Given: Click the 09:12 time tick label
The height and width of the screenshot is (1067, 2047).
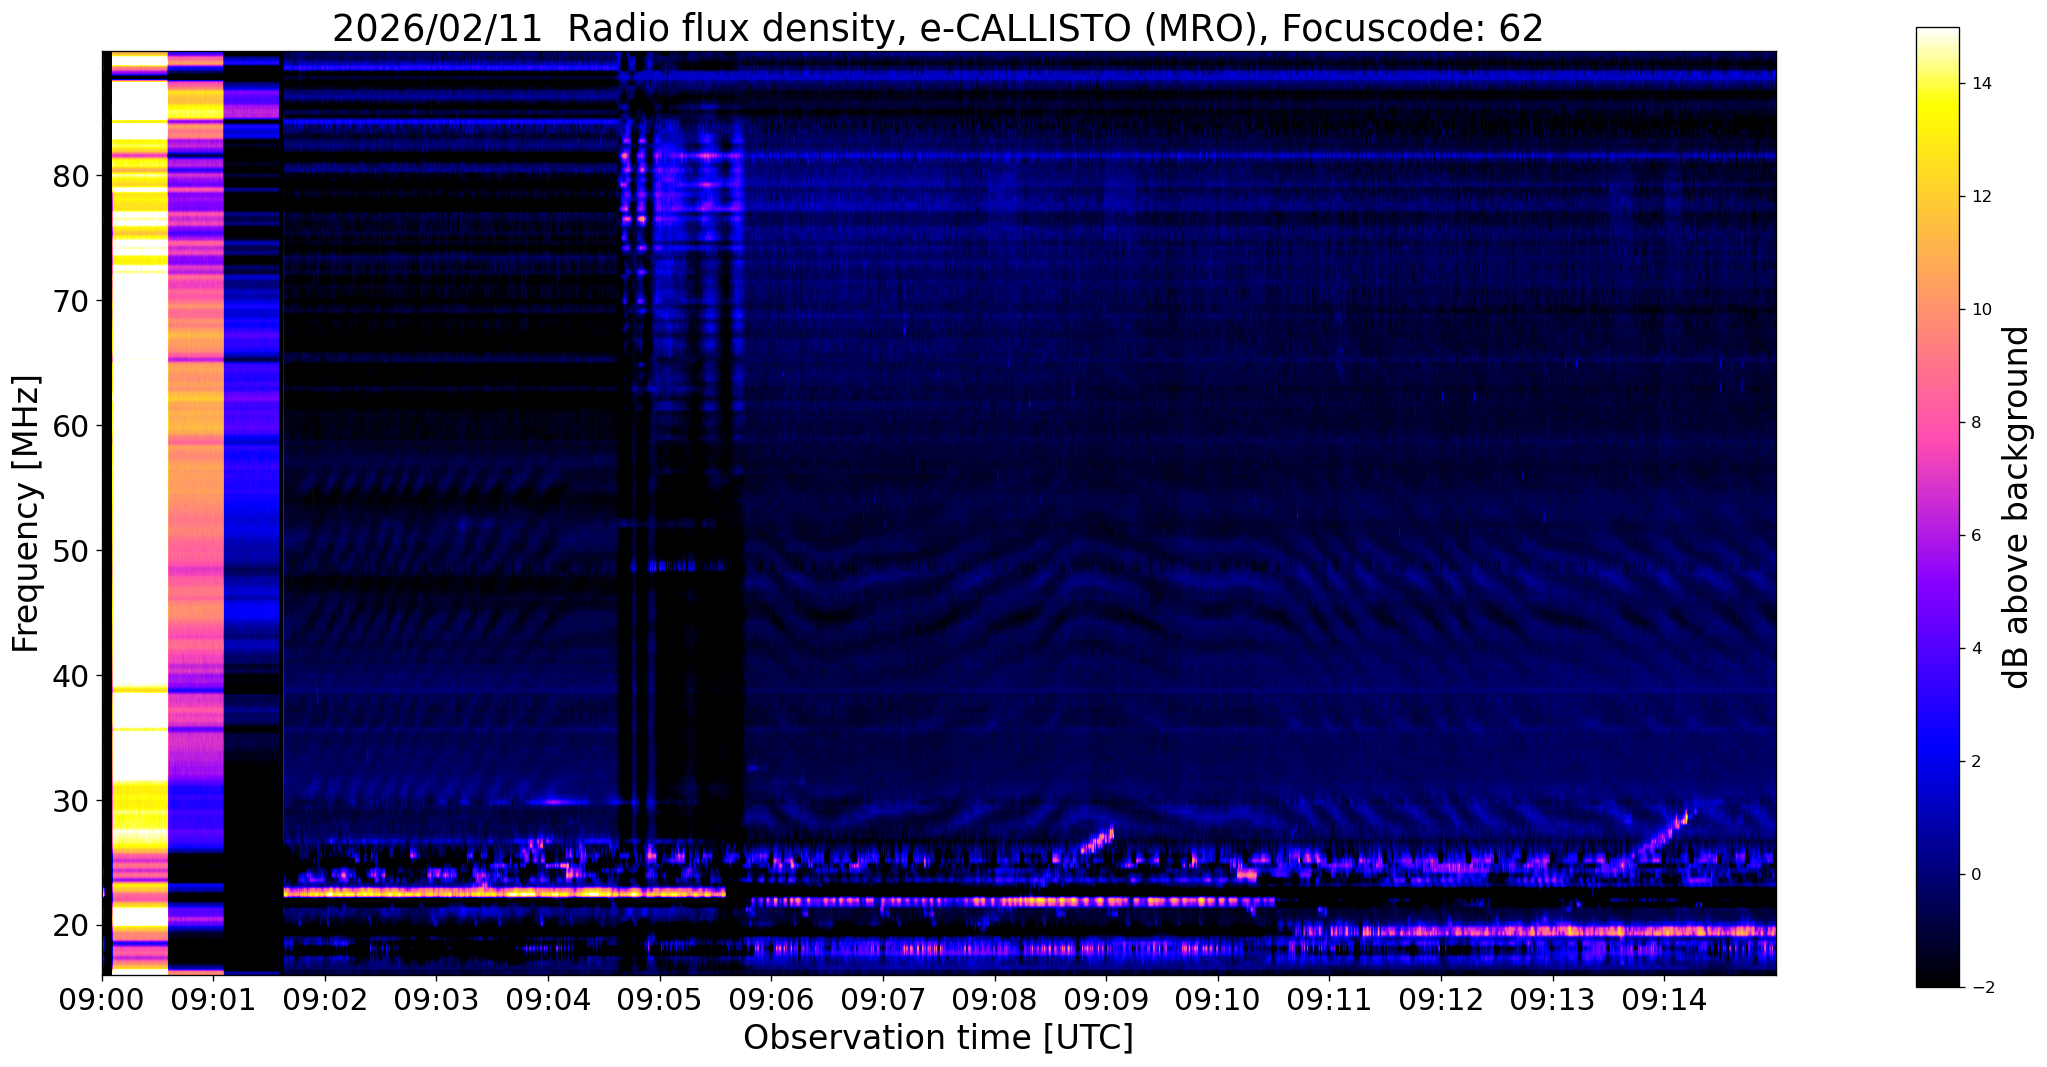Looking at the screenshot, I should tap(1441, 998).
